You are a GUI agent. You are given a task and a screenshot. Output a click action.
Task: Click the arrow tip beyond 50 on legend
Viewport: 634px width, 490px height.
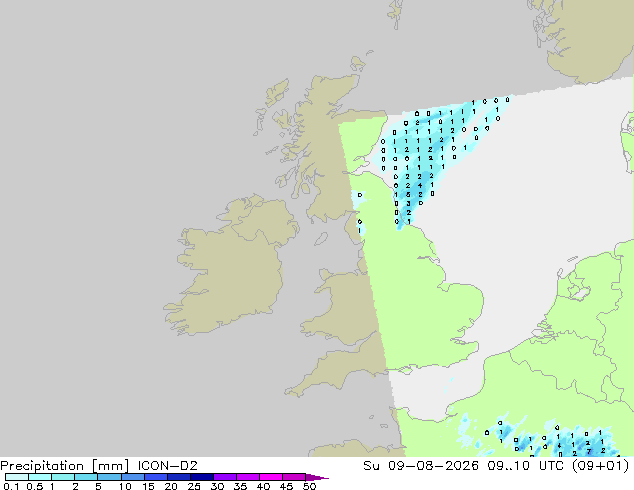pyautogui.click(x=317, y=477)
